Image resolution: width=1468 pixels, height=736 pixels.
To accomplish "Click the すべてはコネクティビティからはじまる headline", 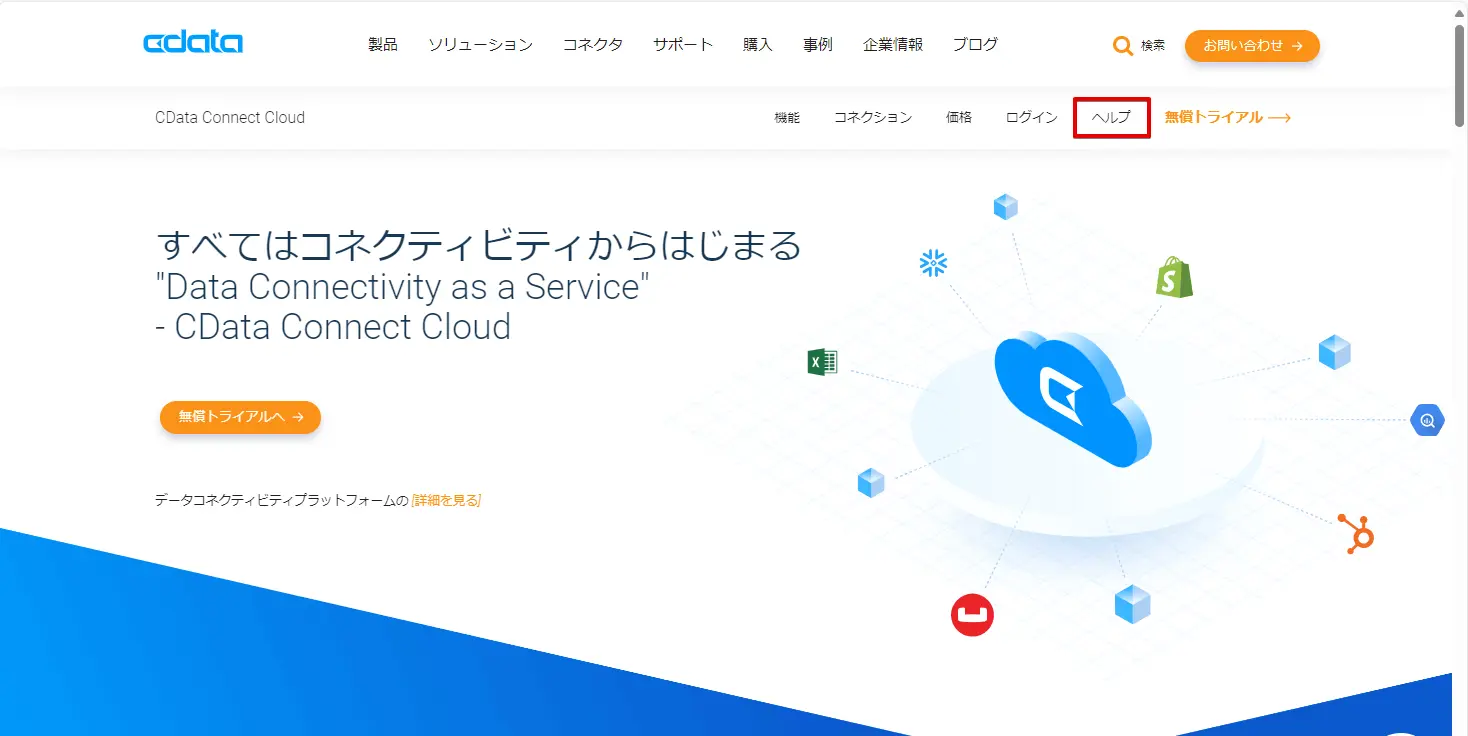I will pos(479,244).
